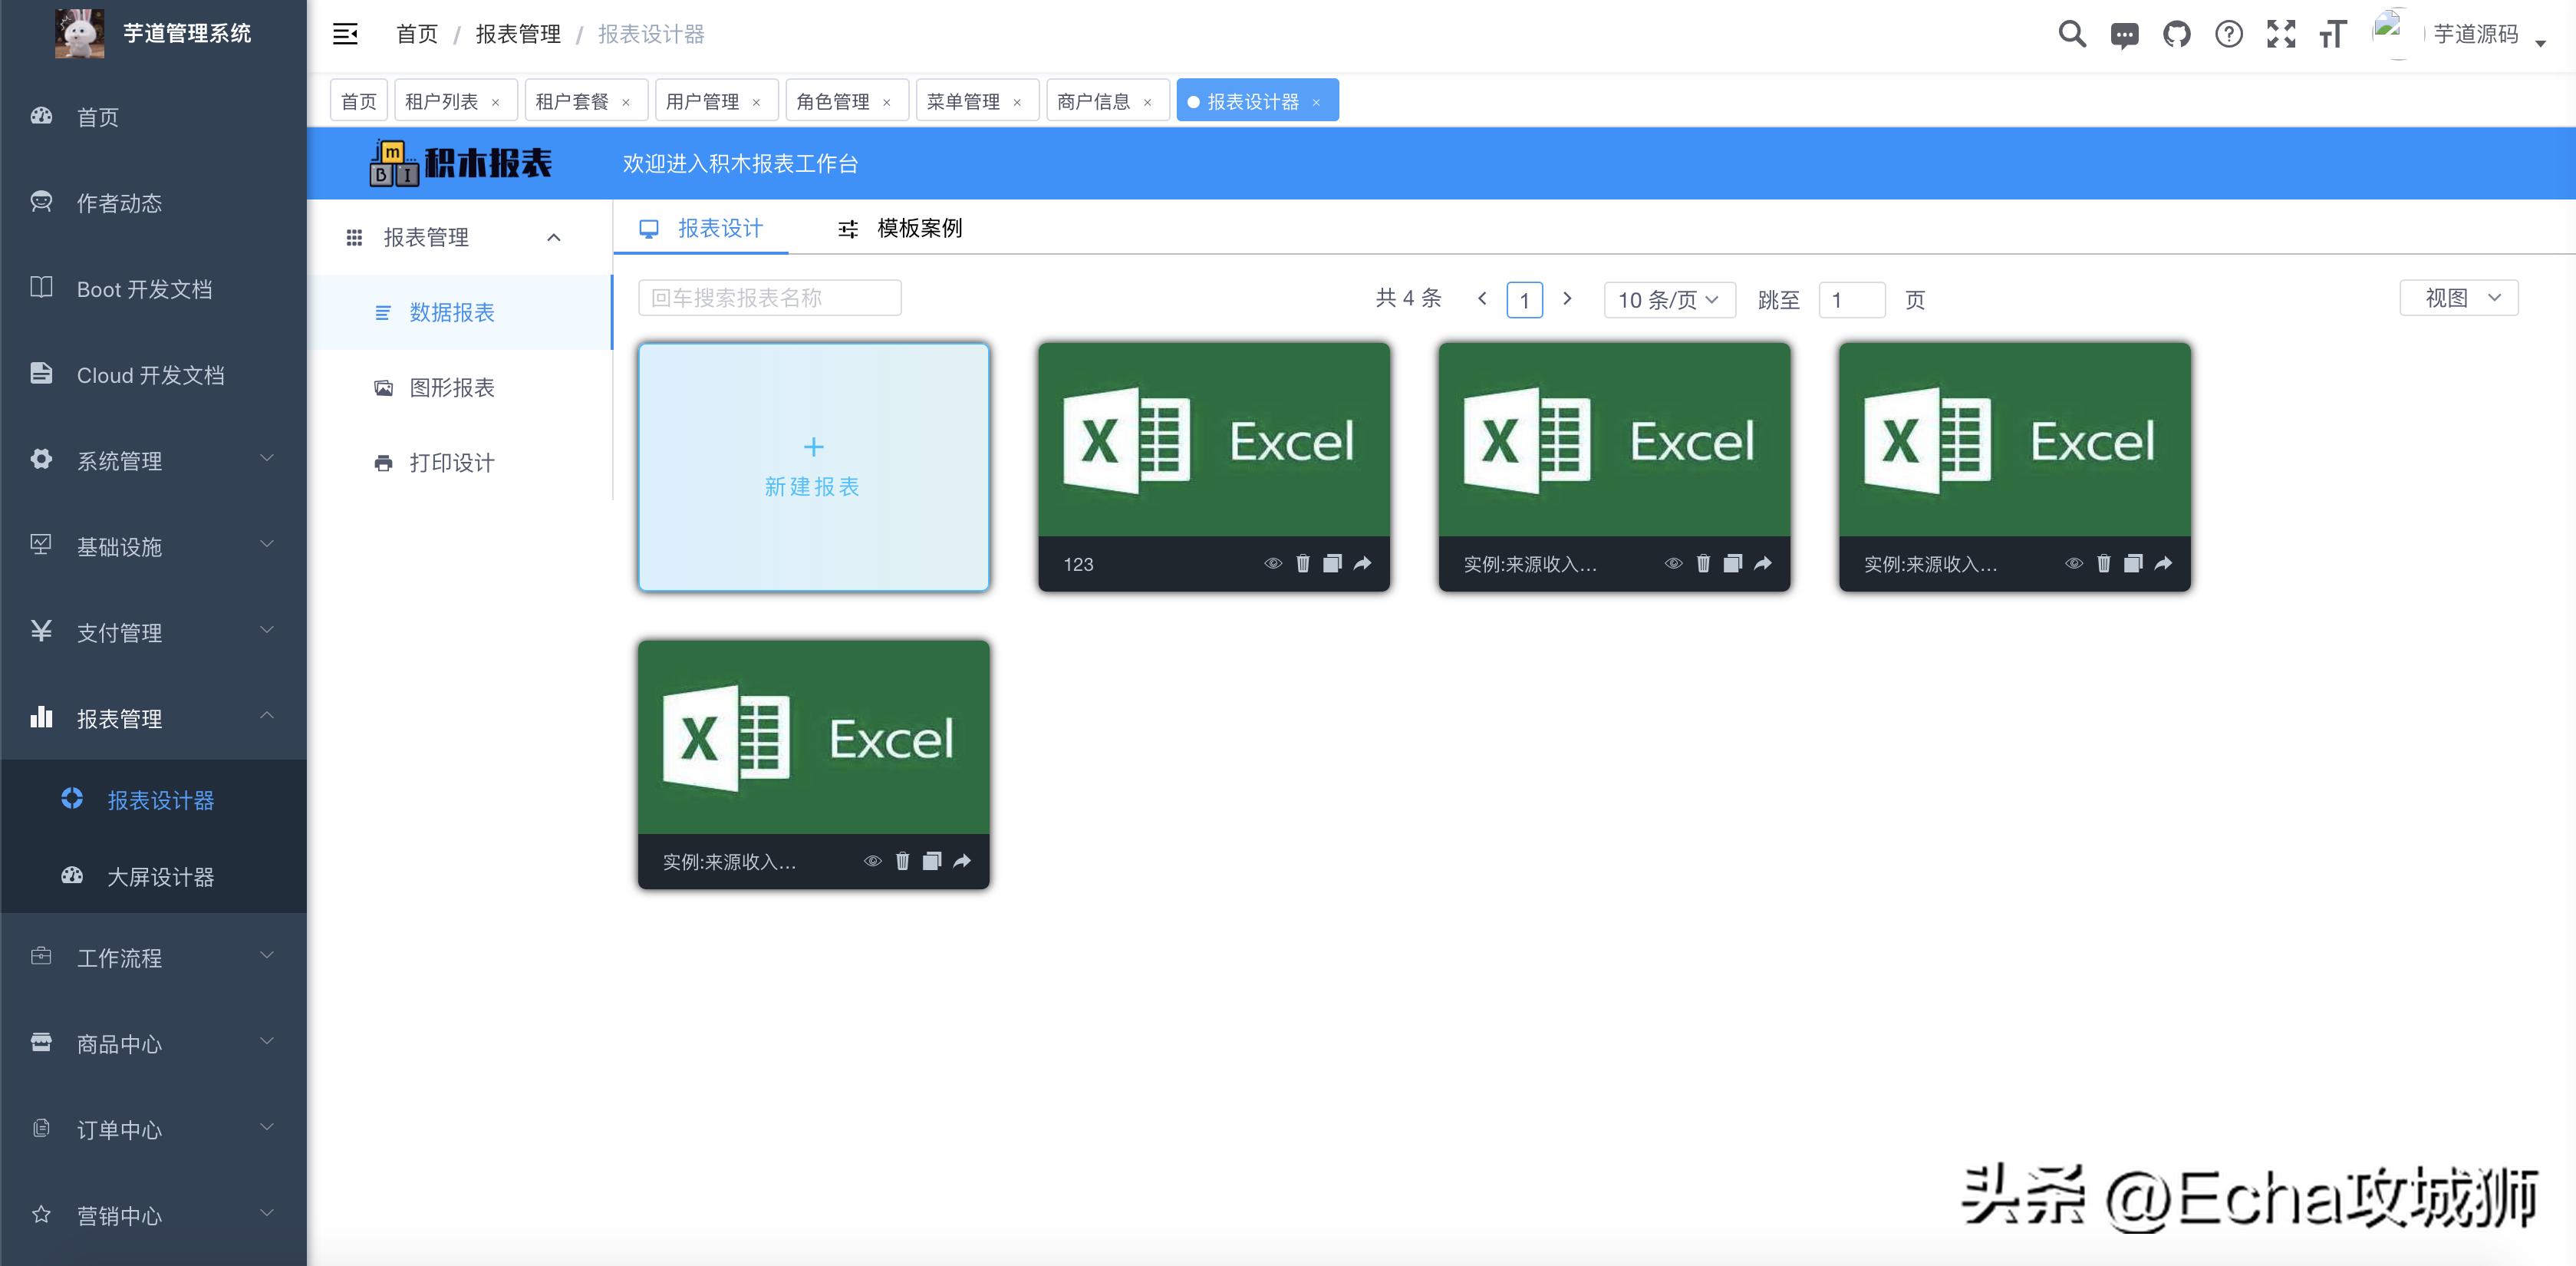Share the 123 report via arrow icon

[x=1362, y=563]
